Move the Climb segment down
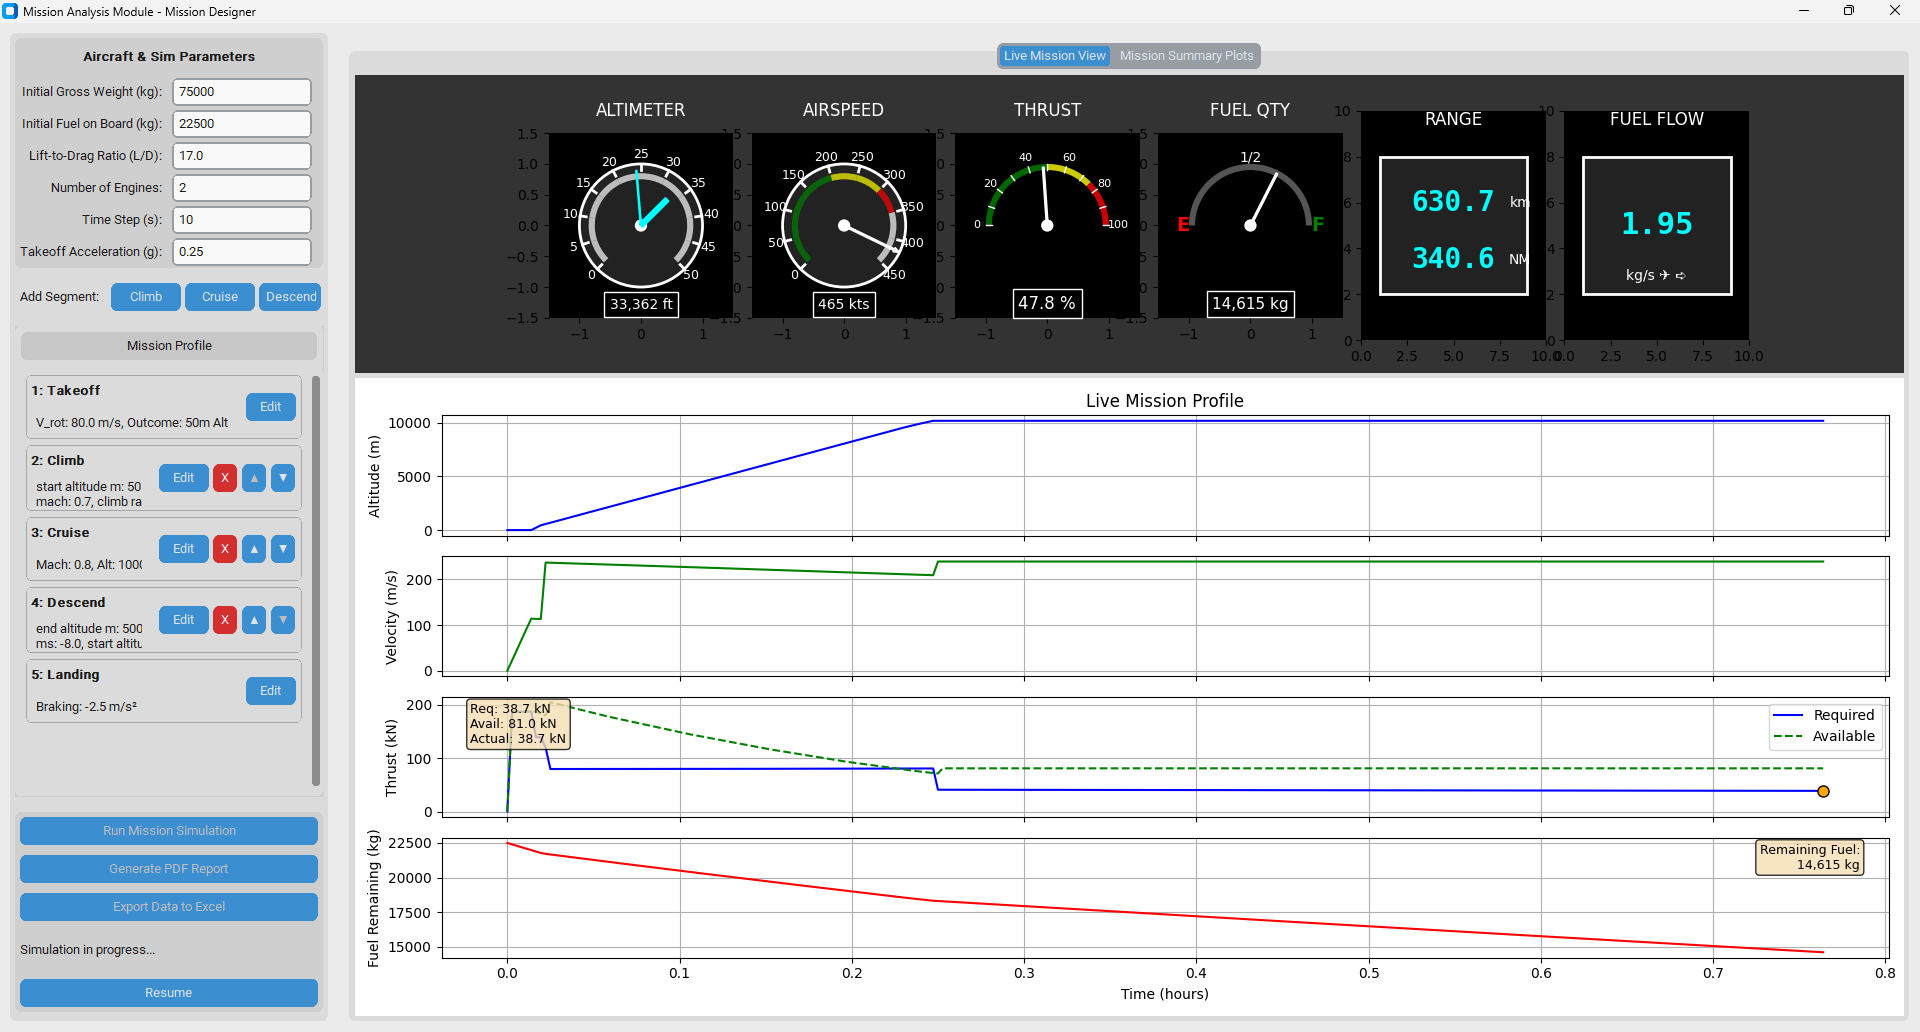The width and height of the screenshot is (1920, 1032). coord(283,478)
